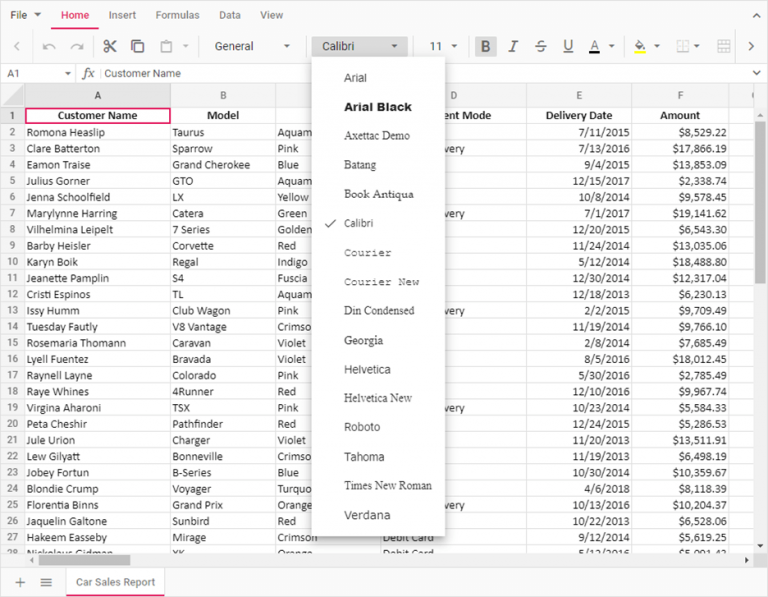Toggle Underline formatting
Viewport: 768px width, 597px height.
(568, 46)
